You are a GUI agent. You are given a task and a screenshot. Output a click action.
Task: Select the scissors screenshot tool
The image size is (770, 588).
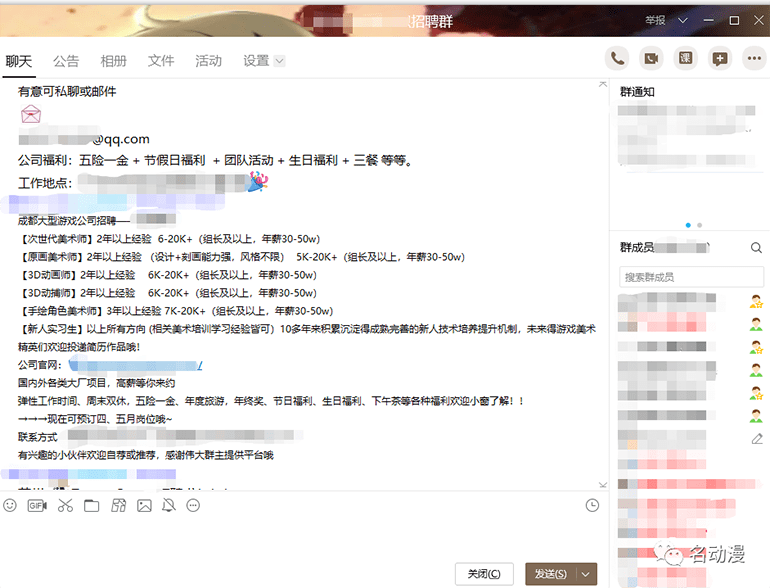point(65,506)
